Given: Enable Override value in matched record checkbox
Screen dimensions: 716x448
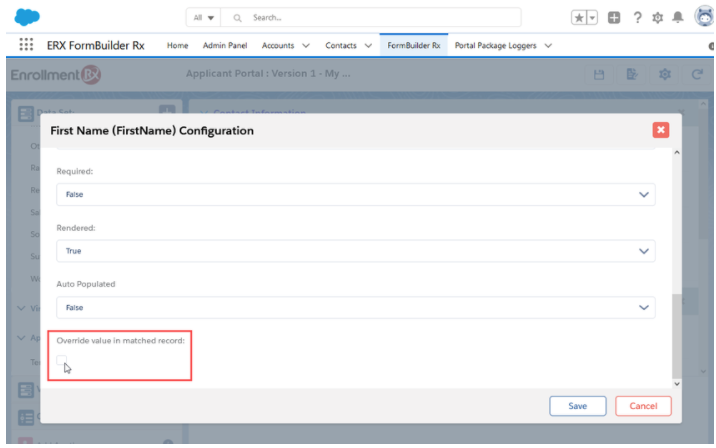Looking at the screenshot, I should tap(62, 361).
